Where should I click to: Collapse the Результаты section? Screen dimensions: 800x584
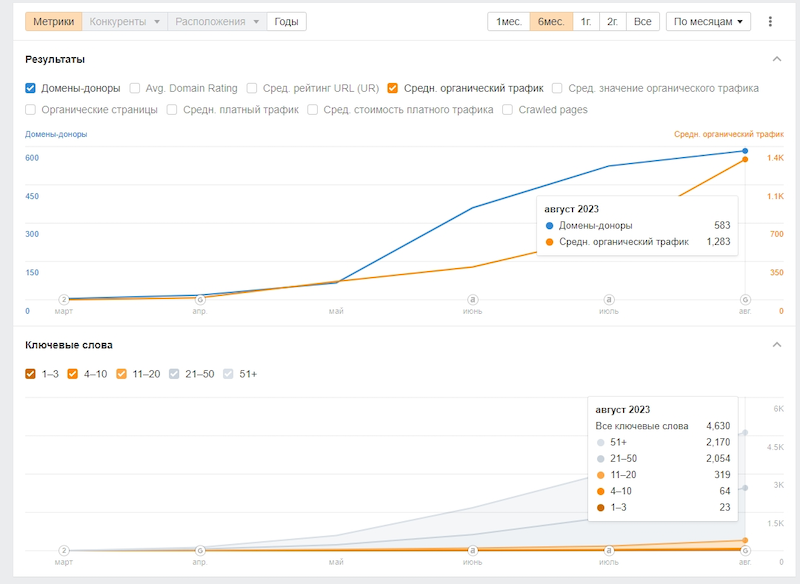tap(777, 59)
